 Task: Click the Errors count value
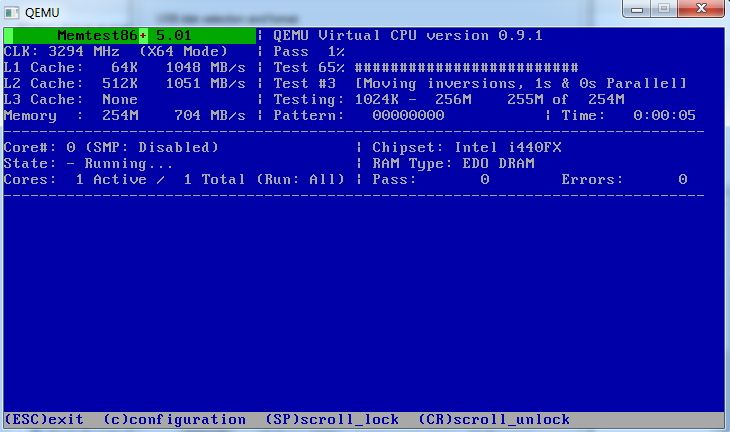(x=682, y=180)
